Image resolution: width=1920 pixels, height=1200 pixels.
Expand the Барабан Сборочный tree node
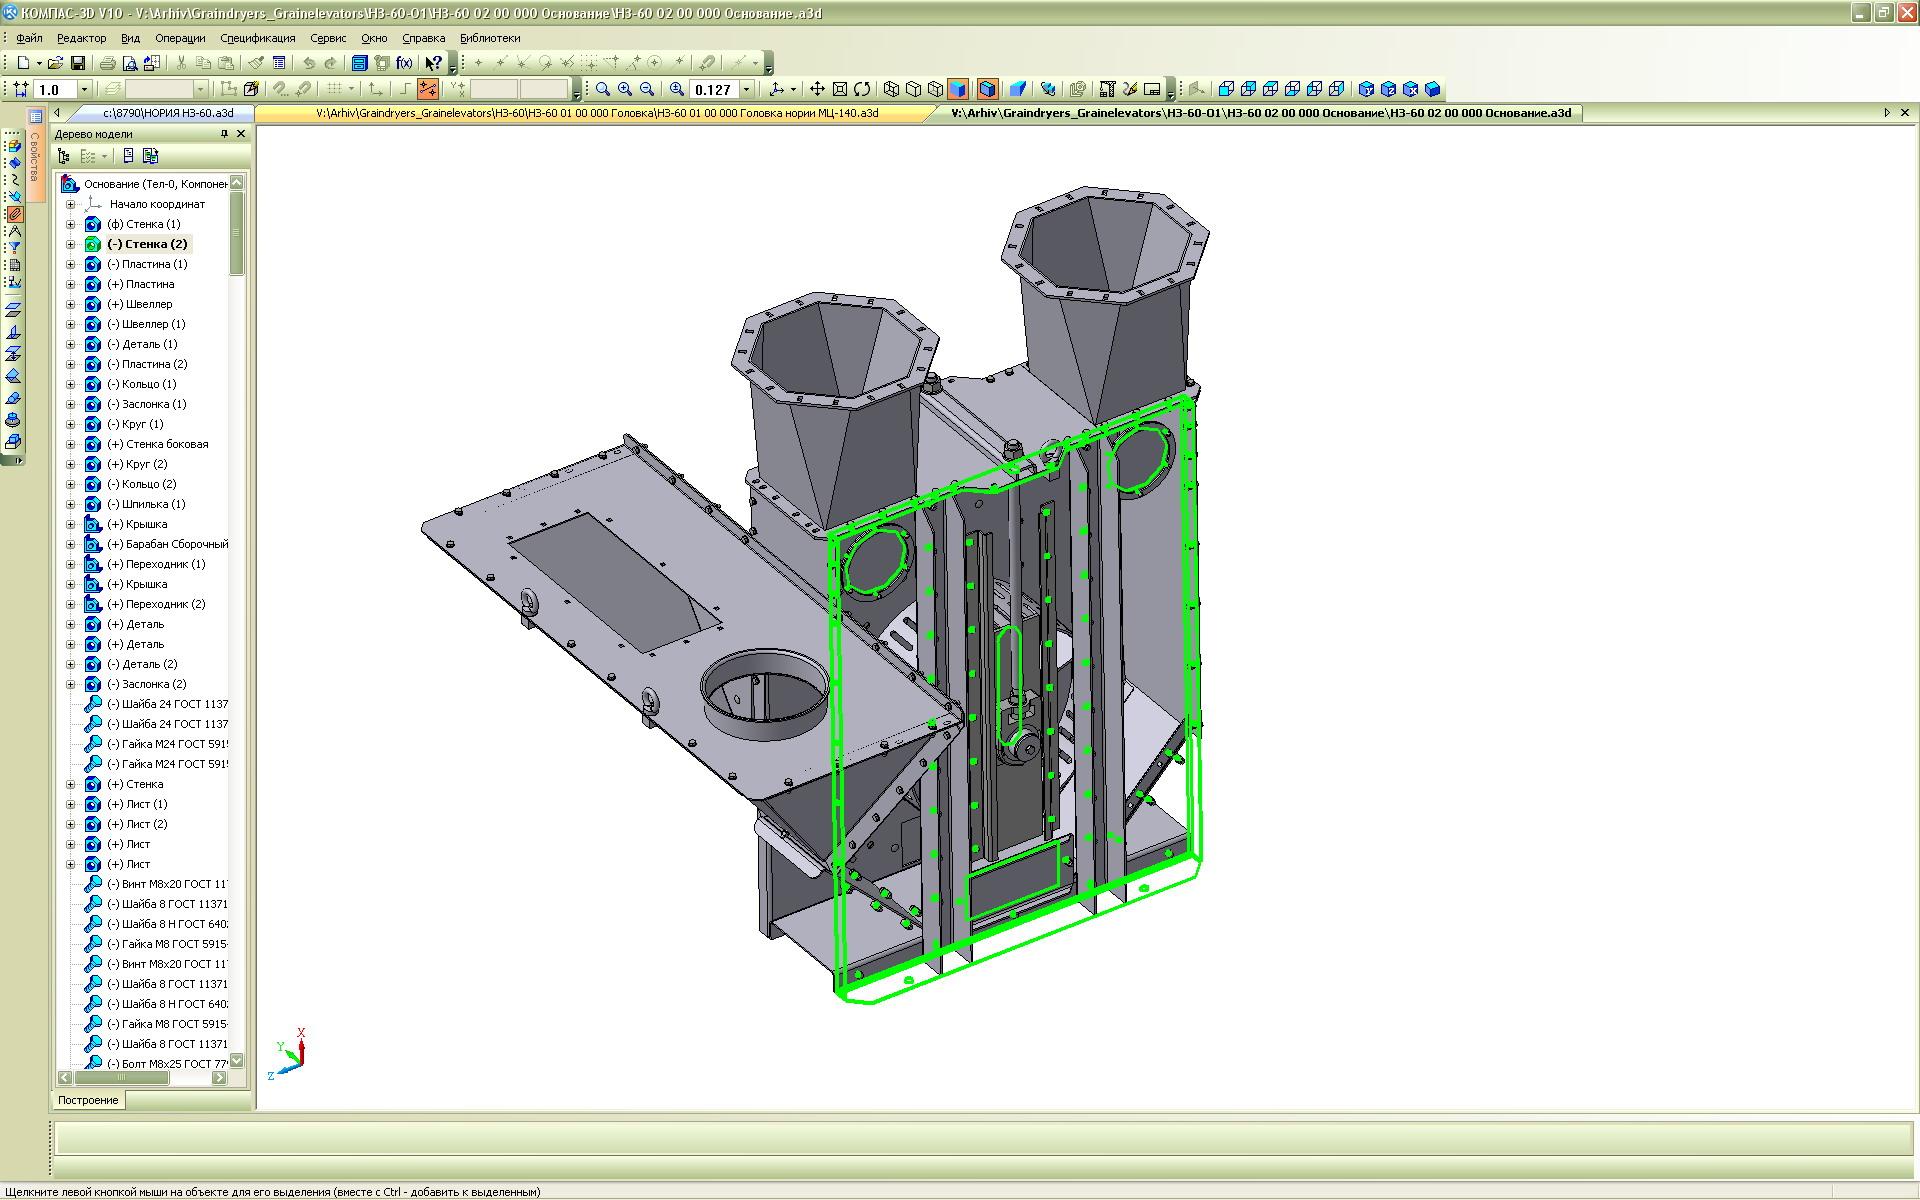coord(70,544)
